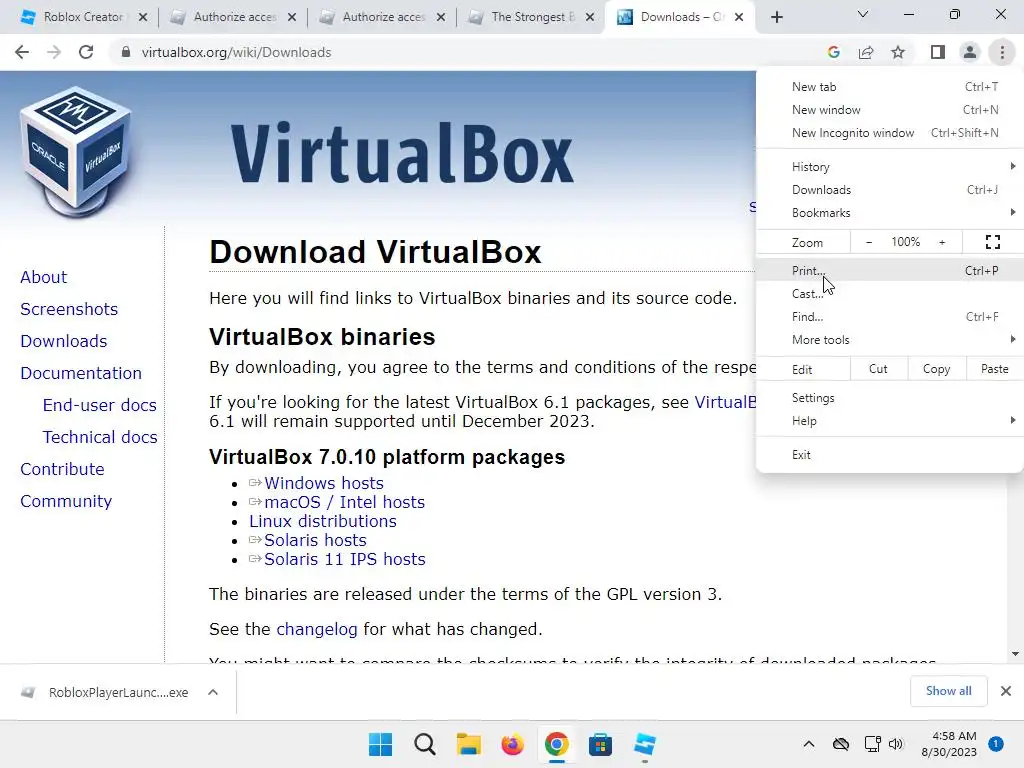Open the tab search chevron
This screenshot has width=1024, height=768.
pos(863,14)
